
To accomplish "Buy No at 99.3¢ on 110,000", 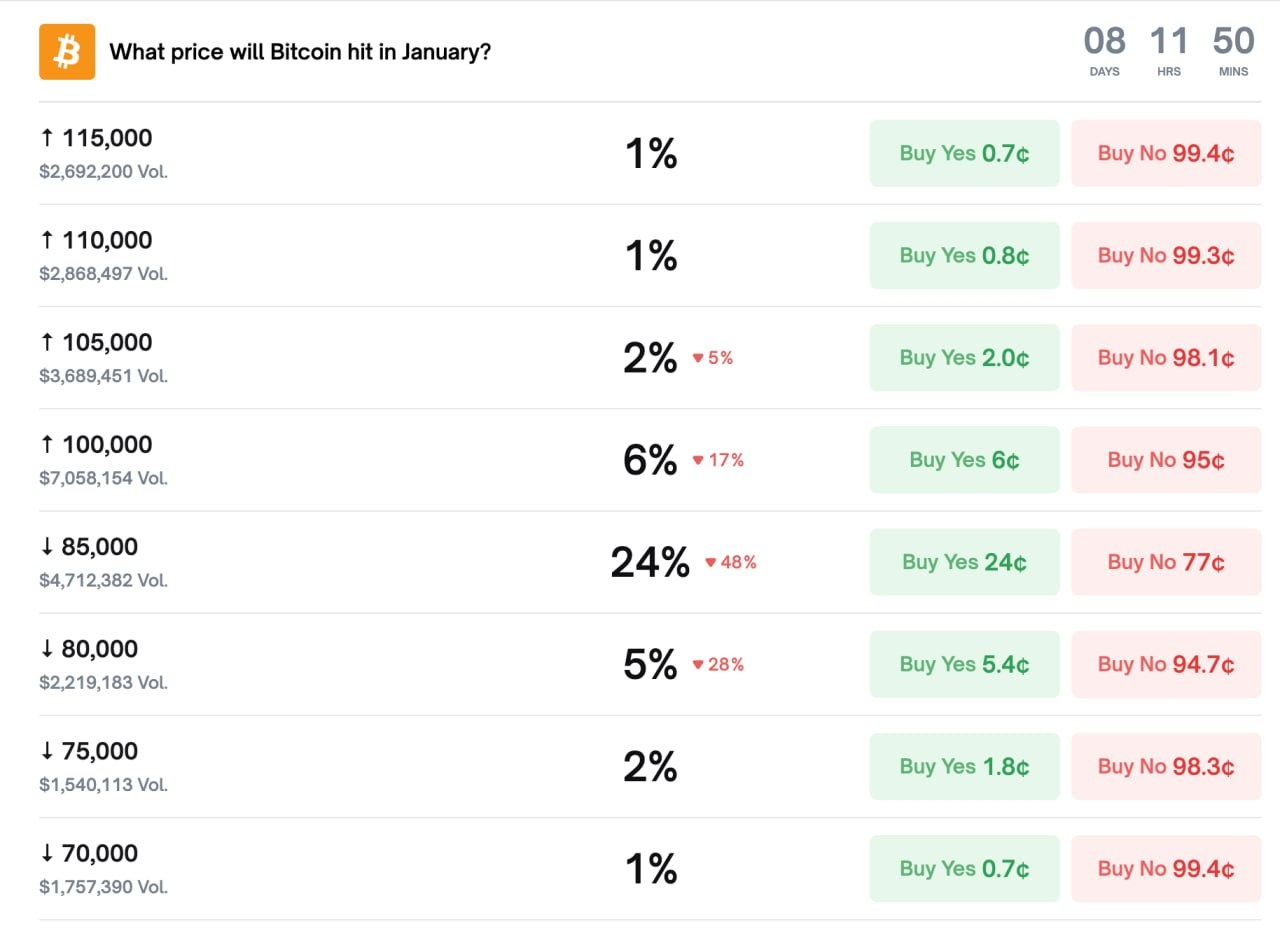I will [x=1166, y=255].
